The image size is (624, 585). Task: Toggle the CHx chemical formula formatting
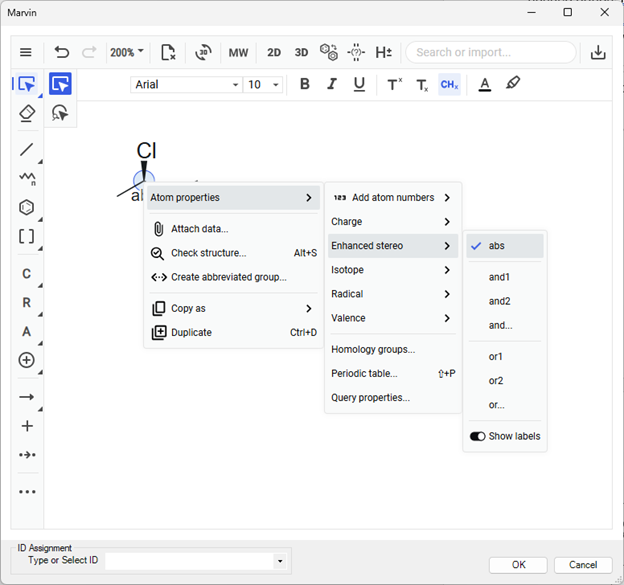click(449, 84)
